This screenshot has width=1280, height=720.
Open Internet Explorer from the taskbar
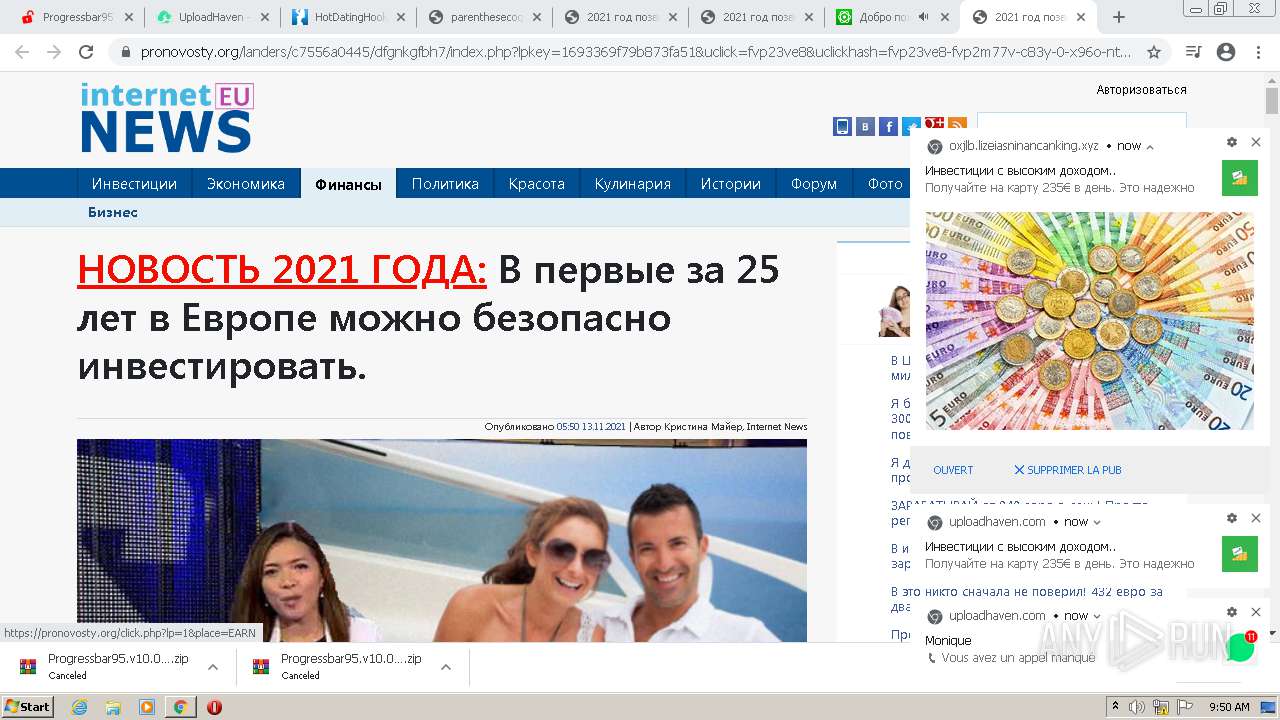click(80, 707)
